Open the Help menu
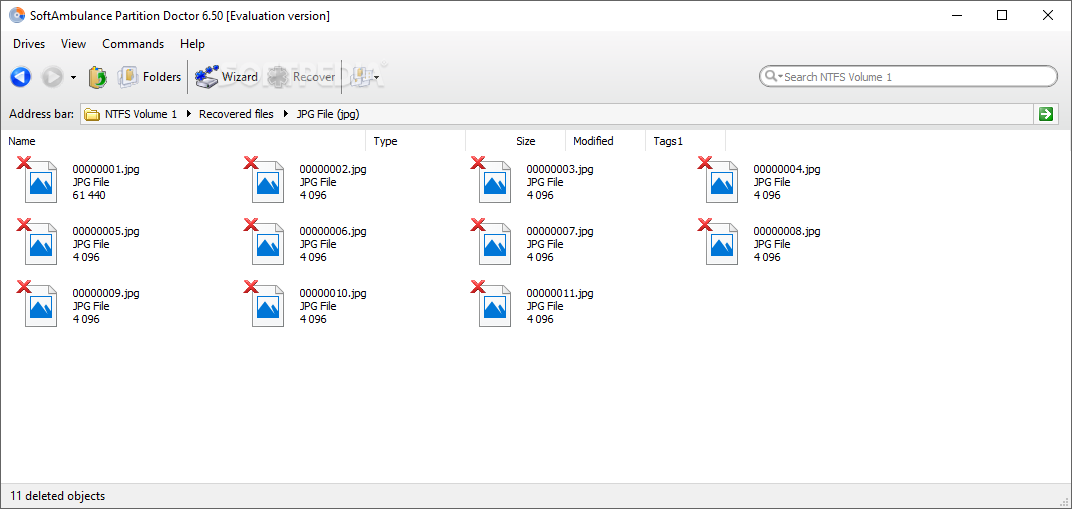Viewport: 1072px width, 509px height. tap(192, 44)
